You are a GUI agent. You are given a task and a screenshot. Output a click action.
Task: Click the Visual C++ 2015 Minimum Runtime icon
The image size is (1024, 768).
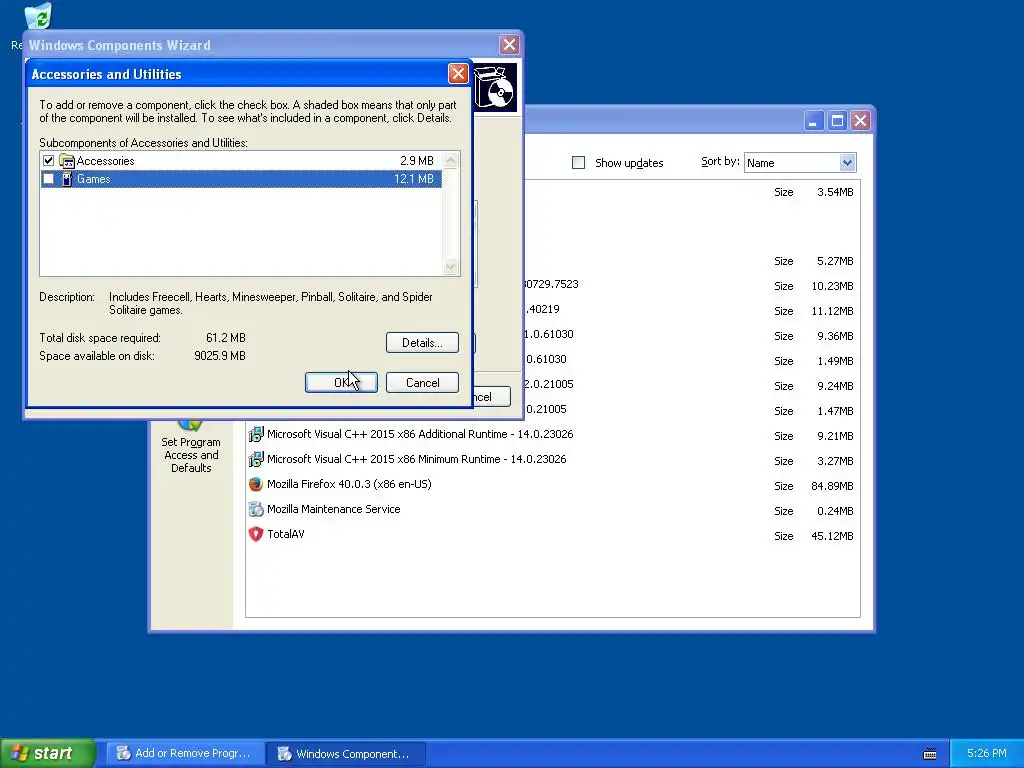tap(255, 459)
